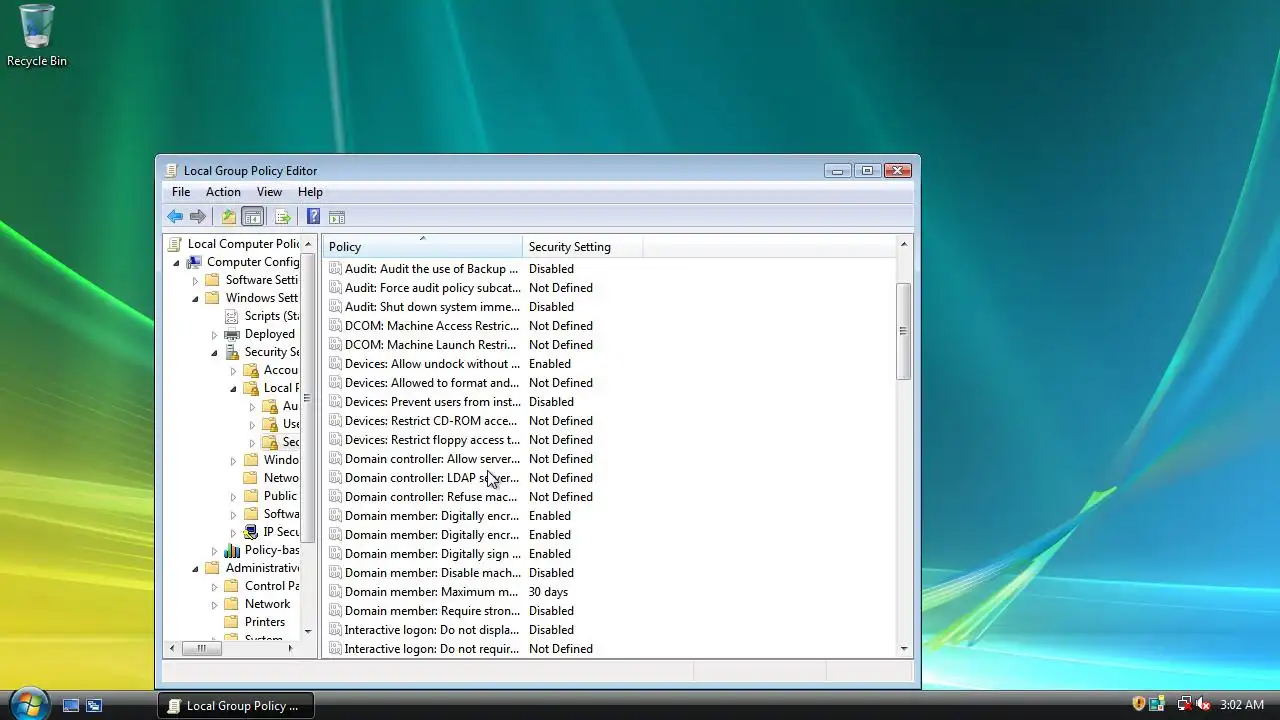This screenshot has width=1280, height=720.
Task: Click Show Desktop quick launch icon
Action: tap(71, 705)
